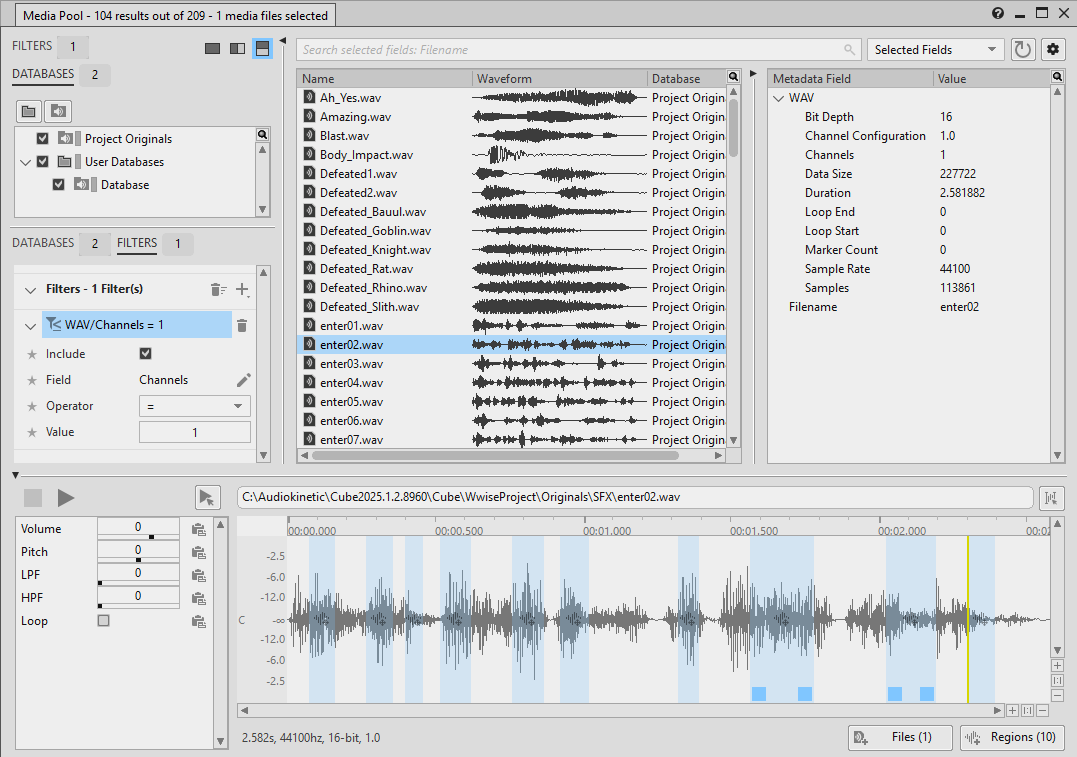The image size is (1077, 757).
Task: Open the Selected Fields dropdown
Action: pyautogui.click(x=935, y=49)
